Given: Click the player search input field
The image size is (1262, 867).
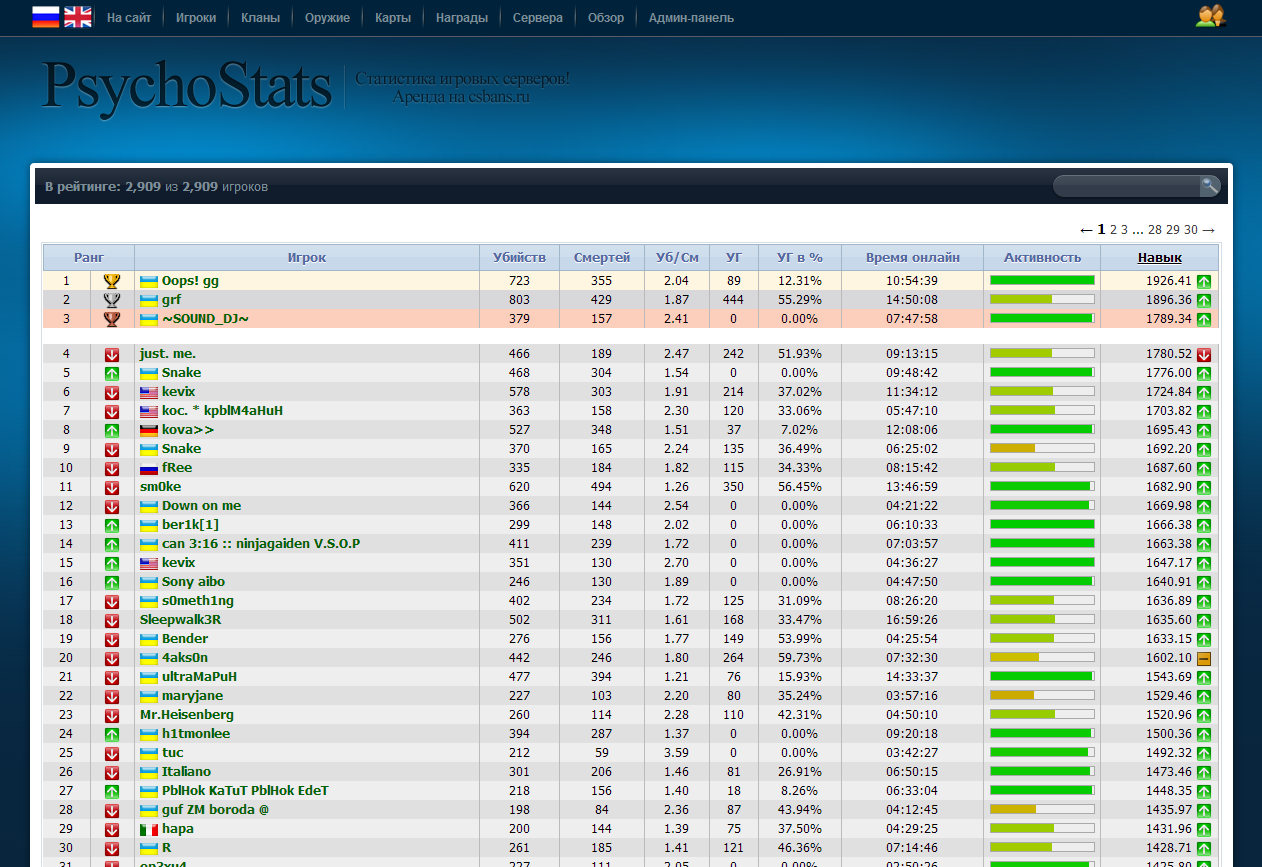Looking at the screenshot, I should tap(1126, 186).
